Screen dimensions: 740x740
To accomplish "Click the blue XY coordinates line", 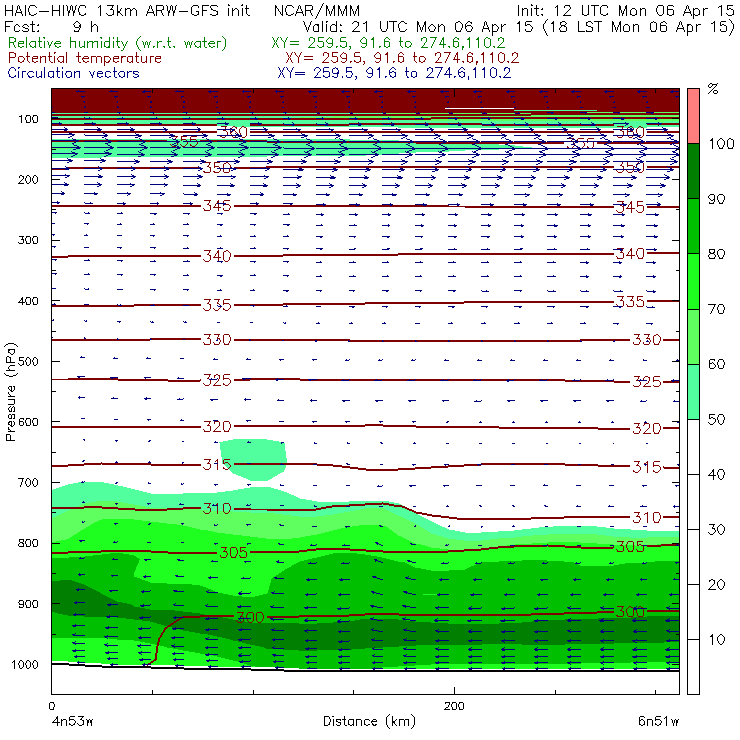I will click(394, 73).
